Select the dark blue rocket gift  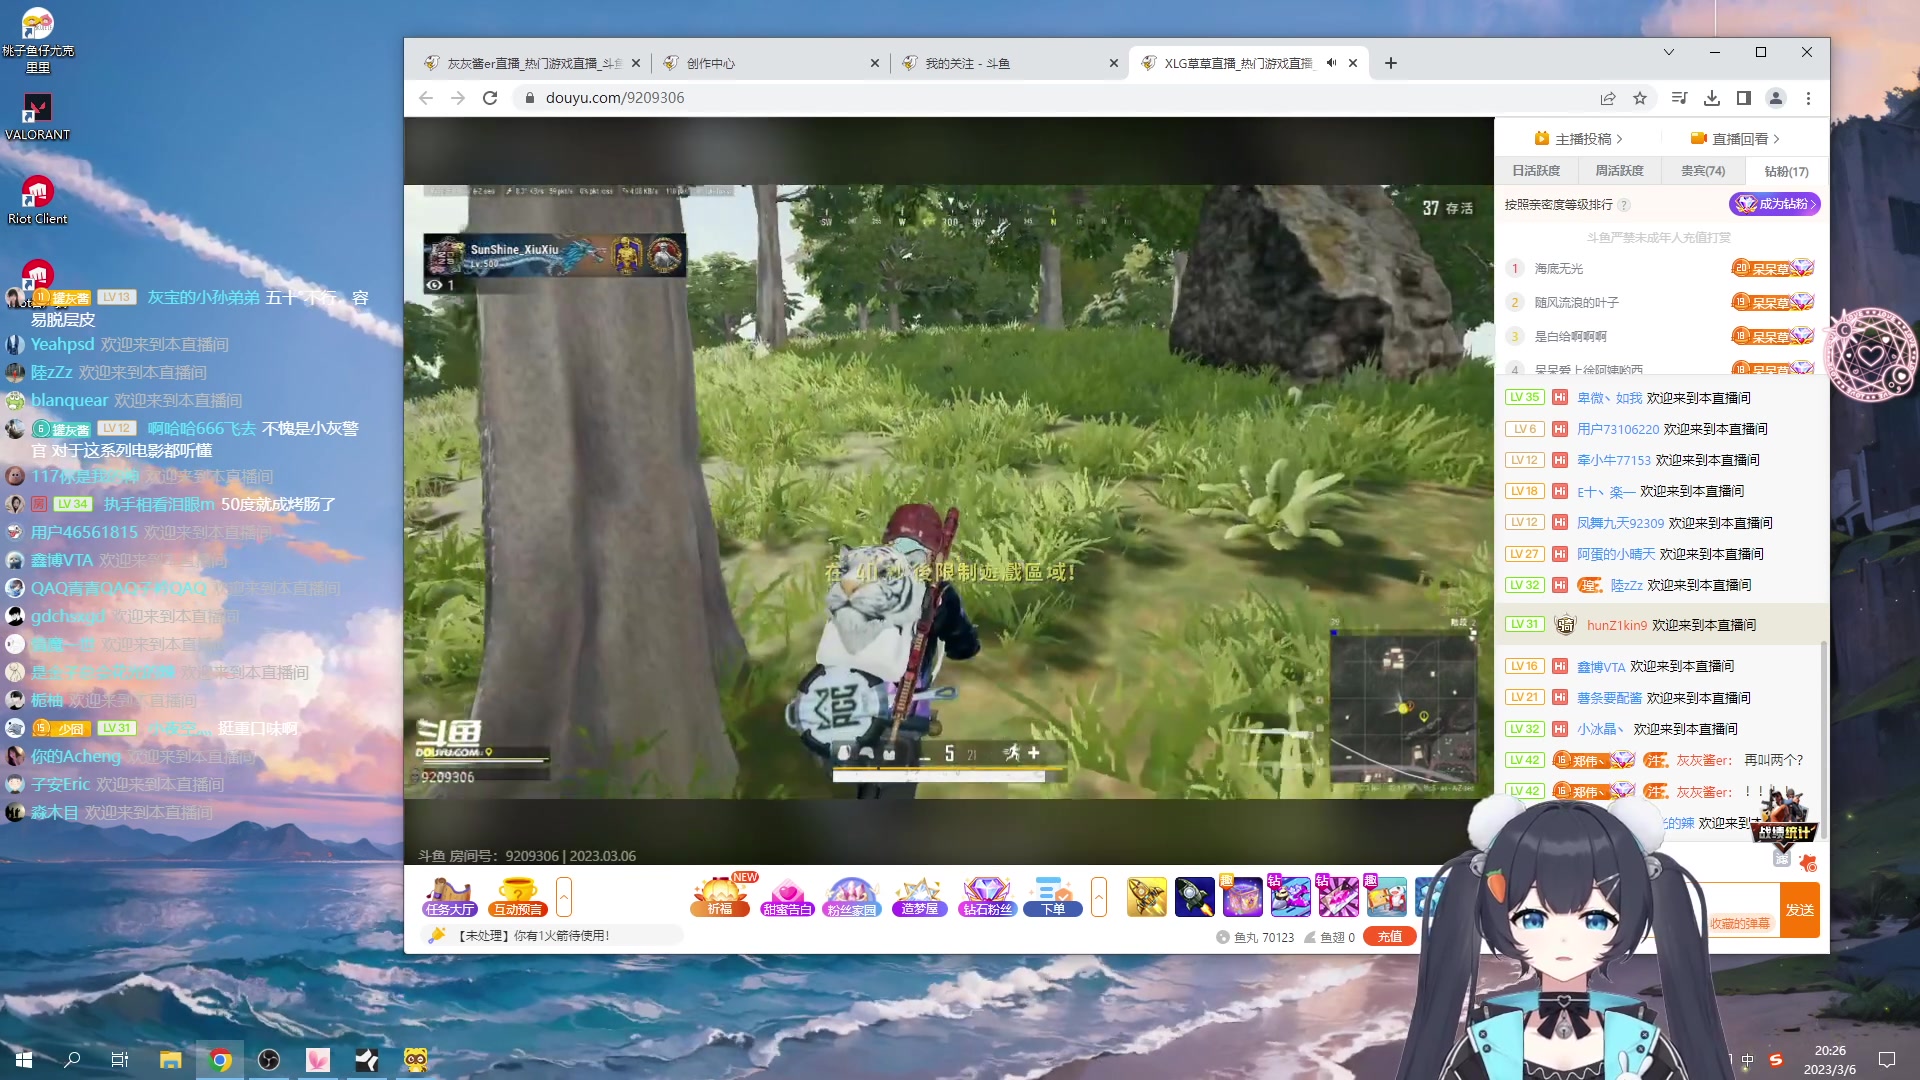(x=1194, y=897)
